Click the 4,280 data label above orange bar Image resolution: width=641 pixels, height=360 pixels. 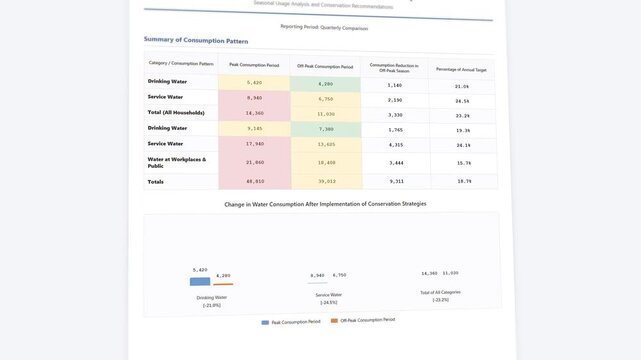click(x=223, y=276)
